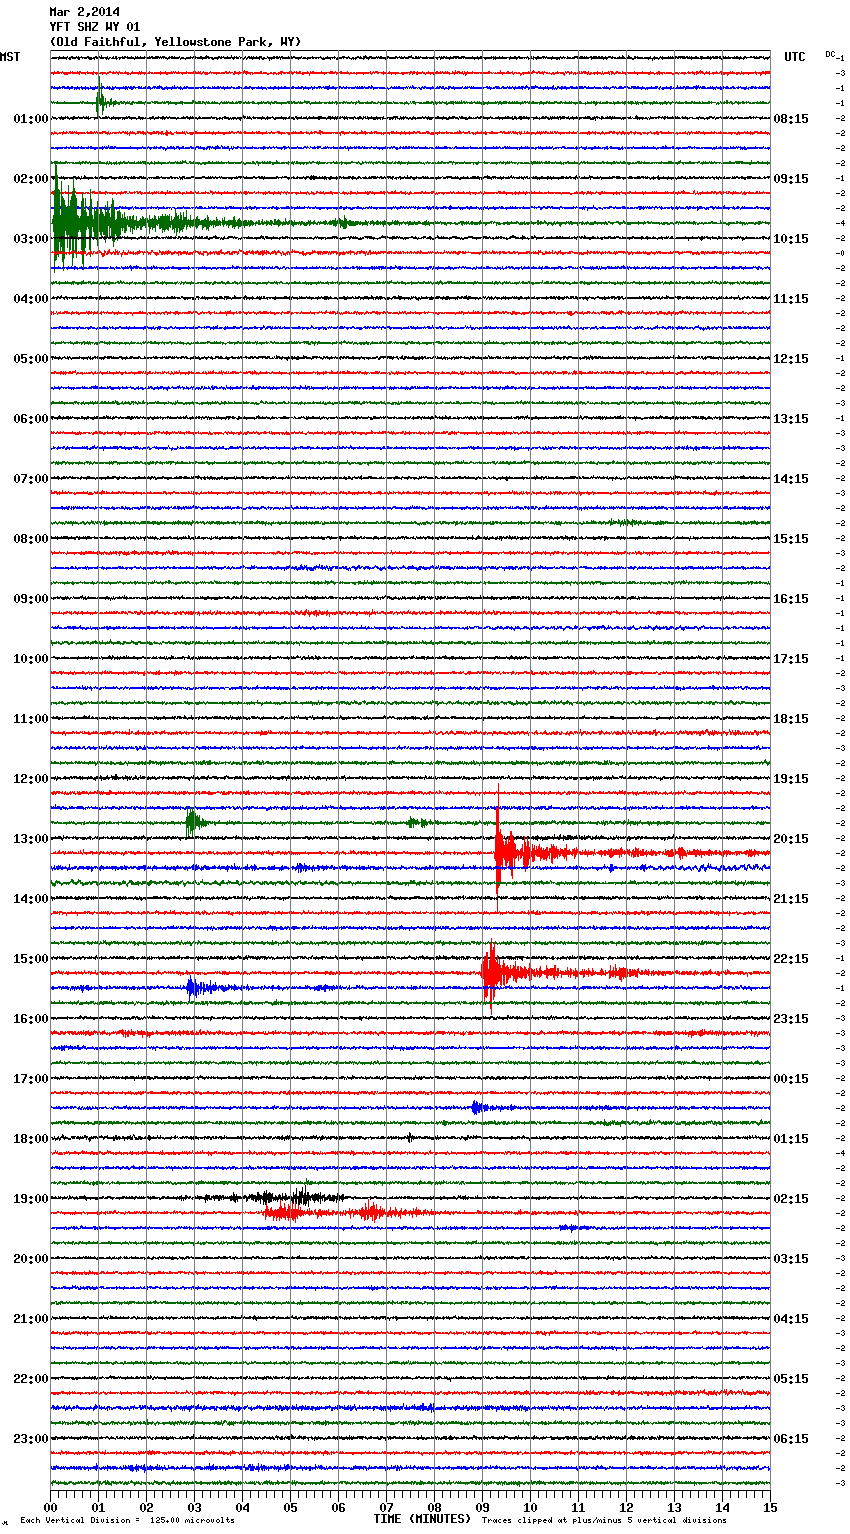Click the "18:15" UTC time label
Viewport: 850px width, 1534px height.
coord(791,719)
